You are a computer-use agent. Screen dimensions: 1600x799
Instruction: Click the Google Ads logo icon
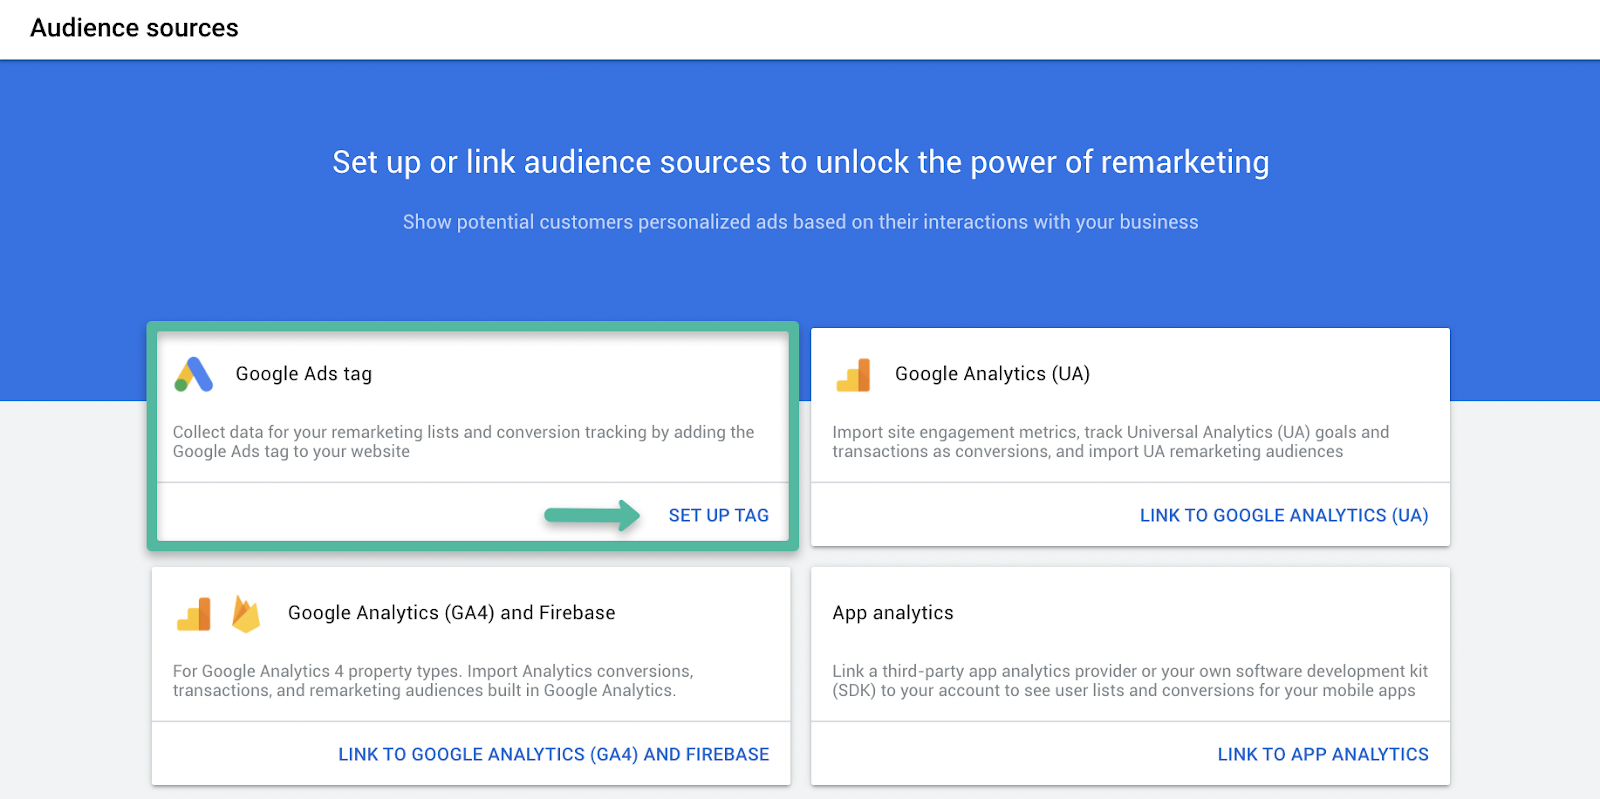coord(194,374)
